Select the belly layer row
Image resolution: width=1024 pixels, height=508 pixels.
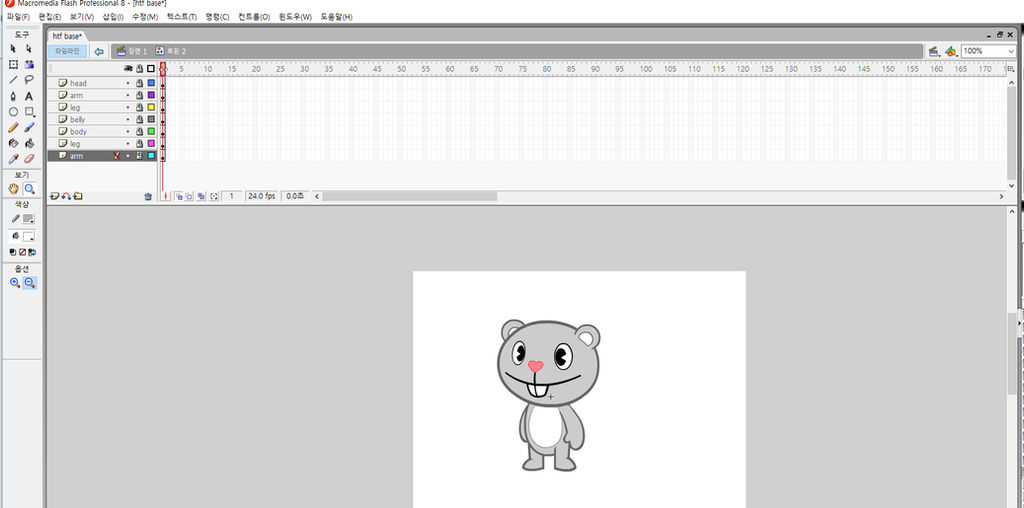(102, 119)
